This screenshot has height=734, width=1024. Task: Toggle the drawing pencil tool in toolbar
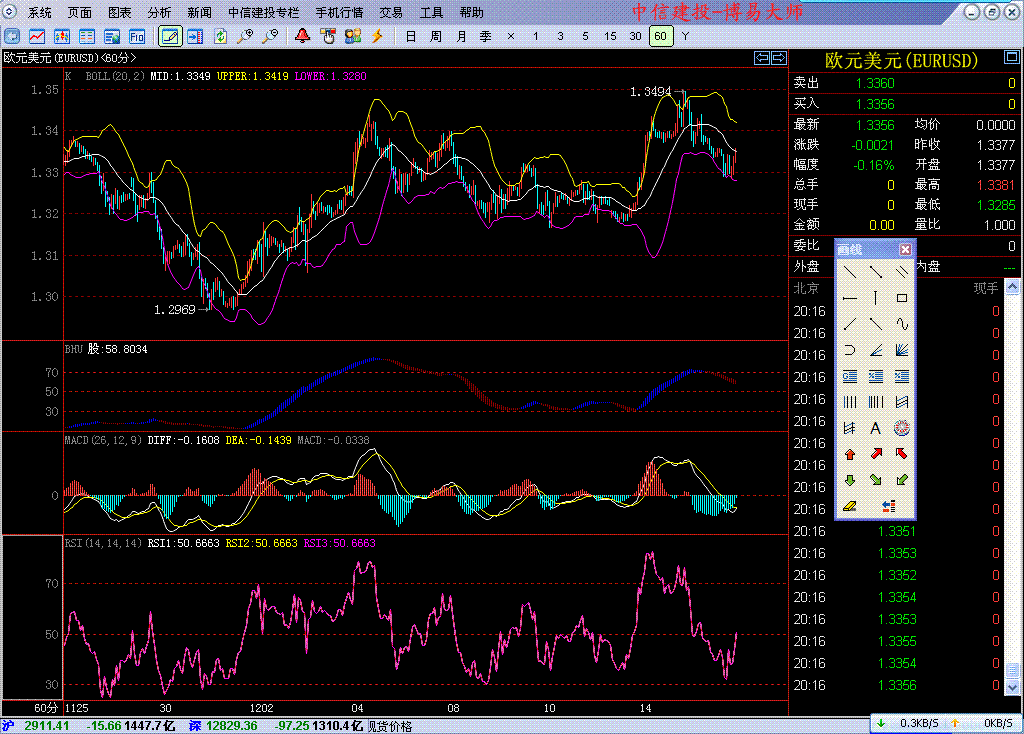tap(169, 36)
